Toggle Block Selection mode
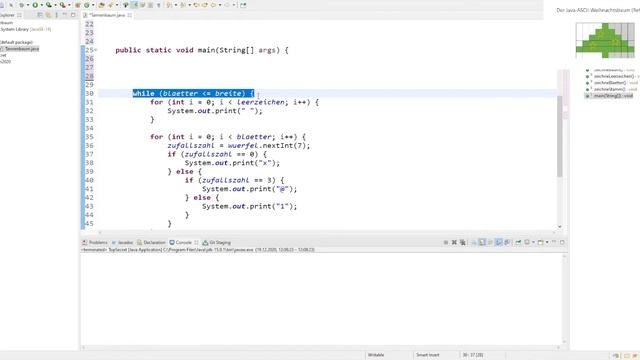This screenshot has width=640, height=360. (150, 5)
